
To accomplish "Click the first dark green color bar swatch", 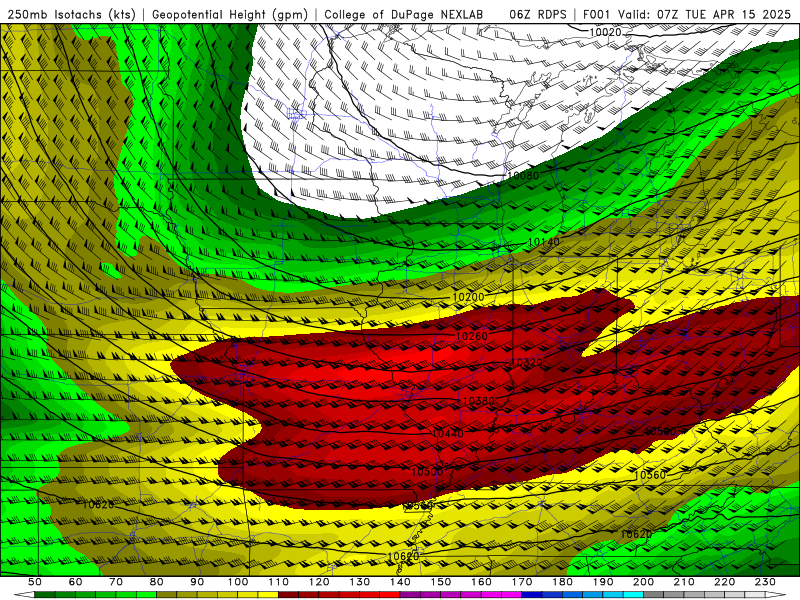I will 45,595.
